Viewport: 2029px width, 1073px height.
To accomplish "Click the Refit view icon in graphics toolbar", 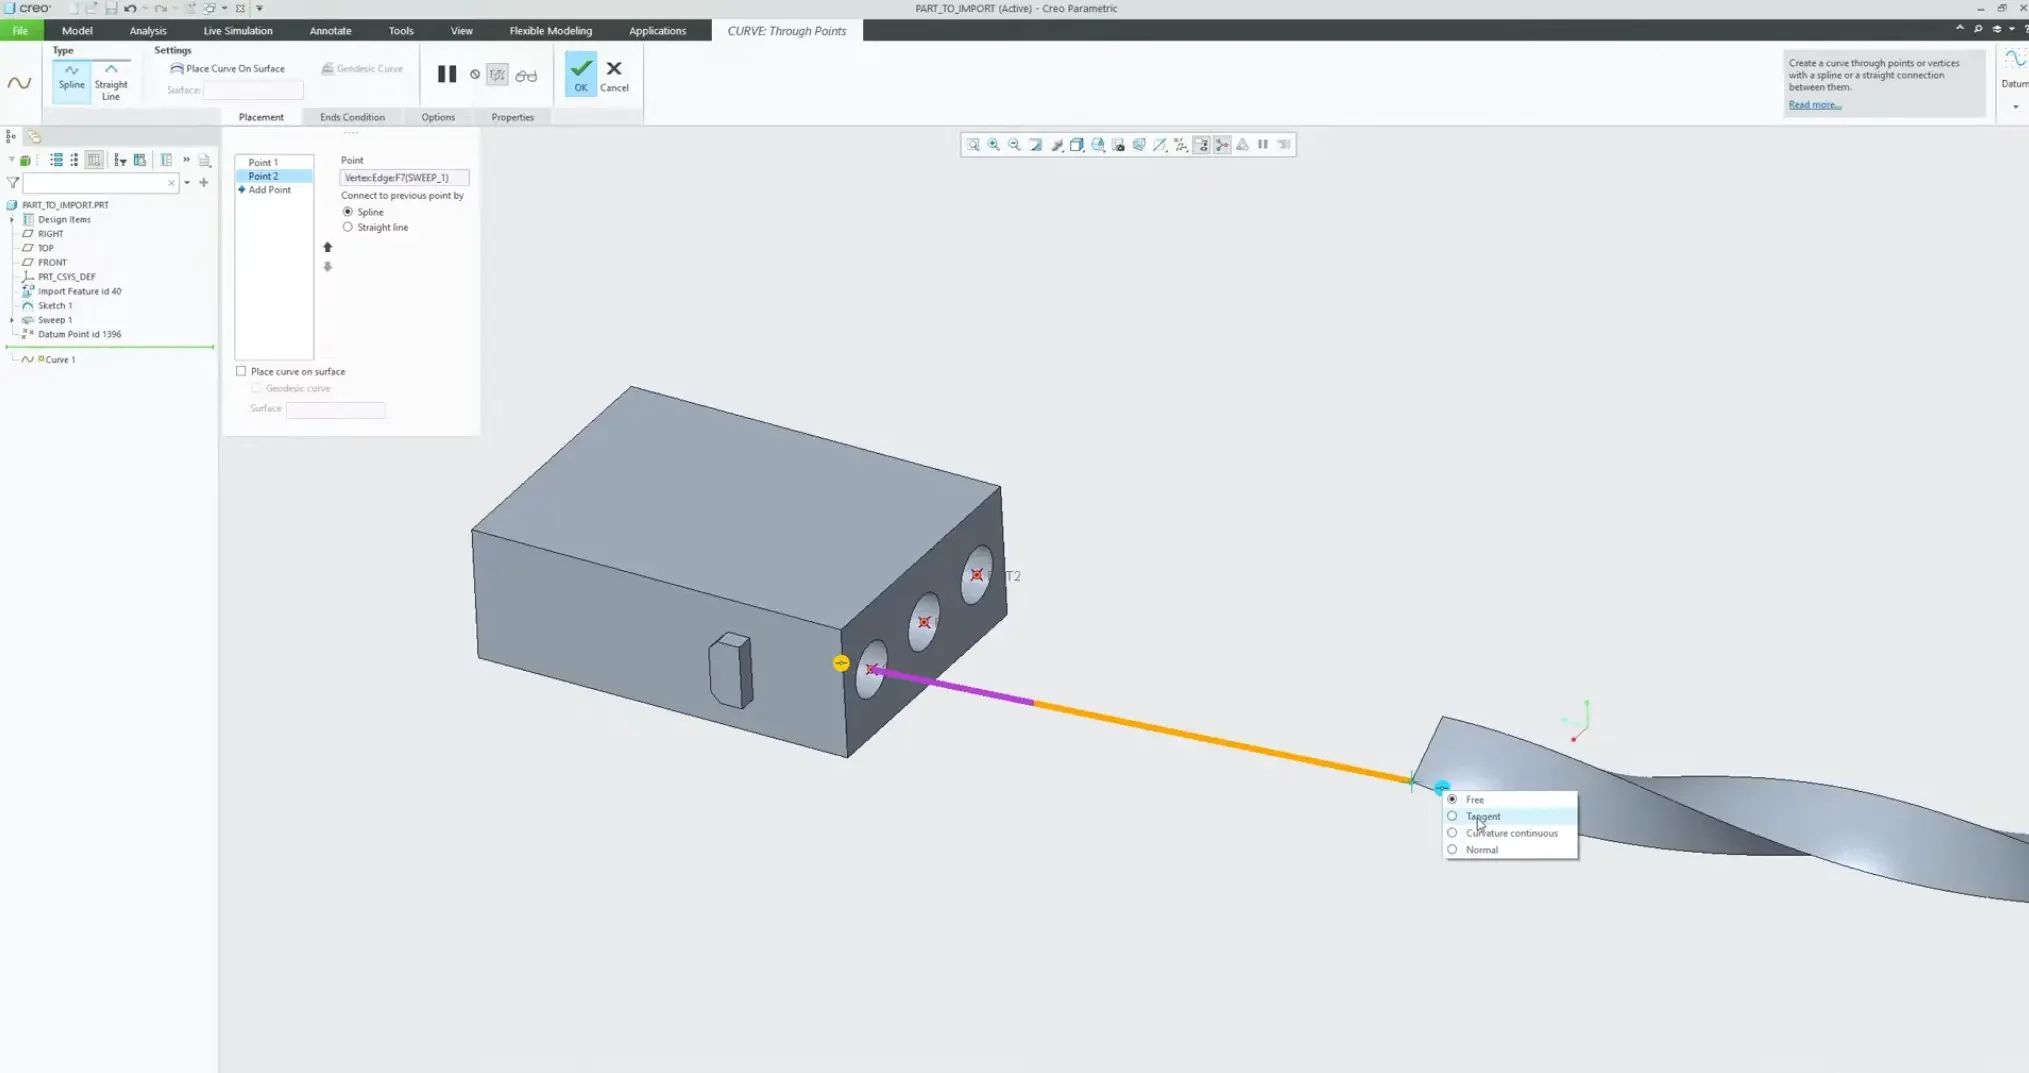I will point(973,145).
